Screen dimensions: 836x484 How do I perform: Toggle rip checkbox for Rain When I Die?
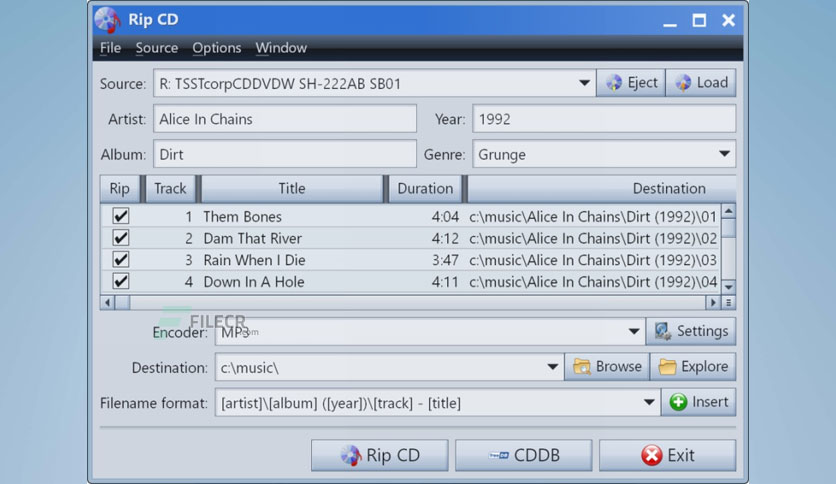tap(121, 260)
